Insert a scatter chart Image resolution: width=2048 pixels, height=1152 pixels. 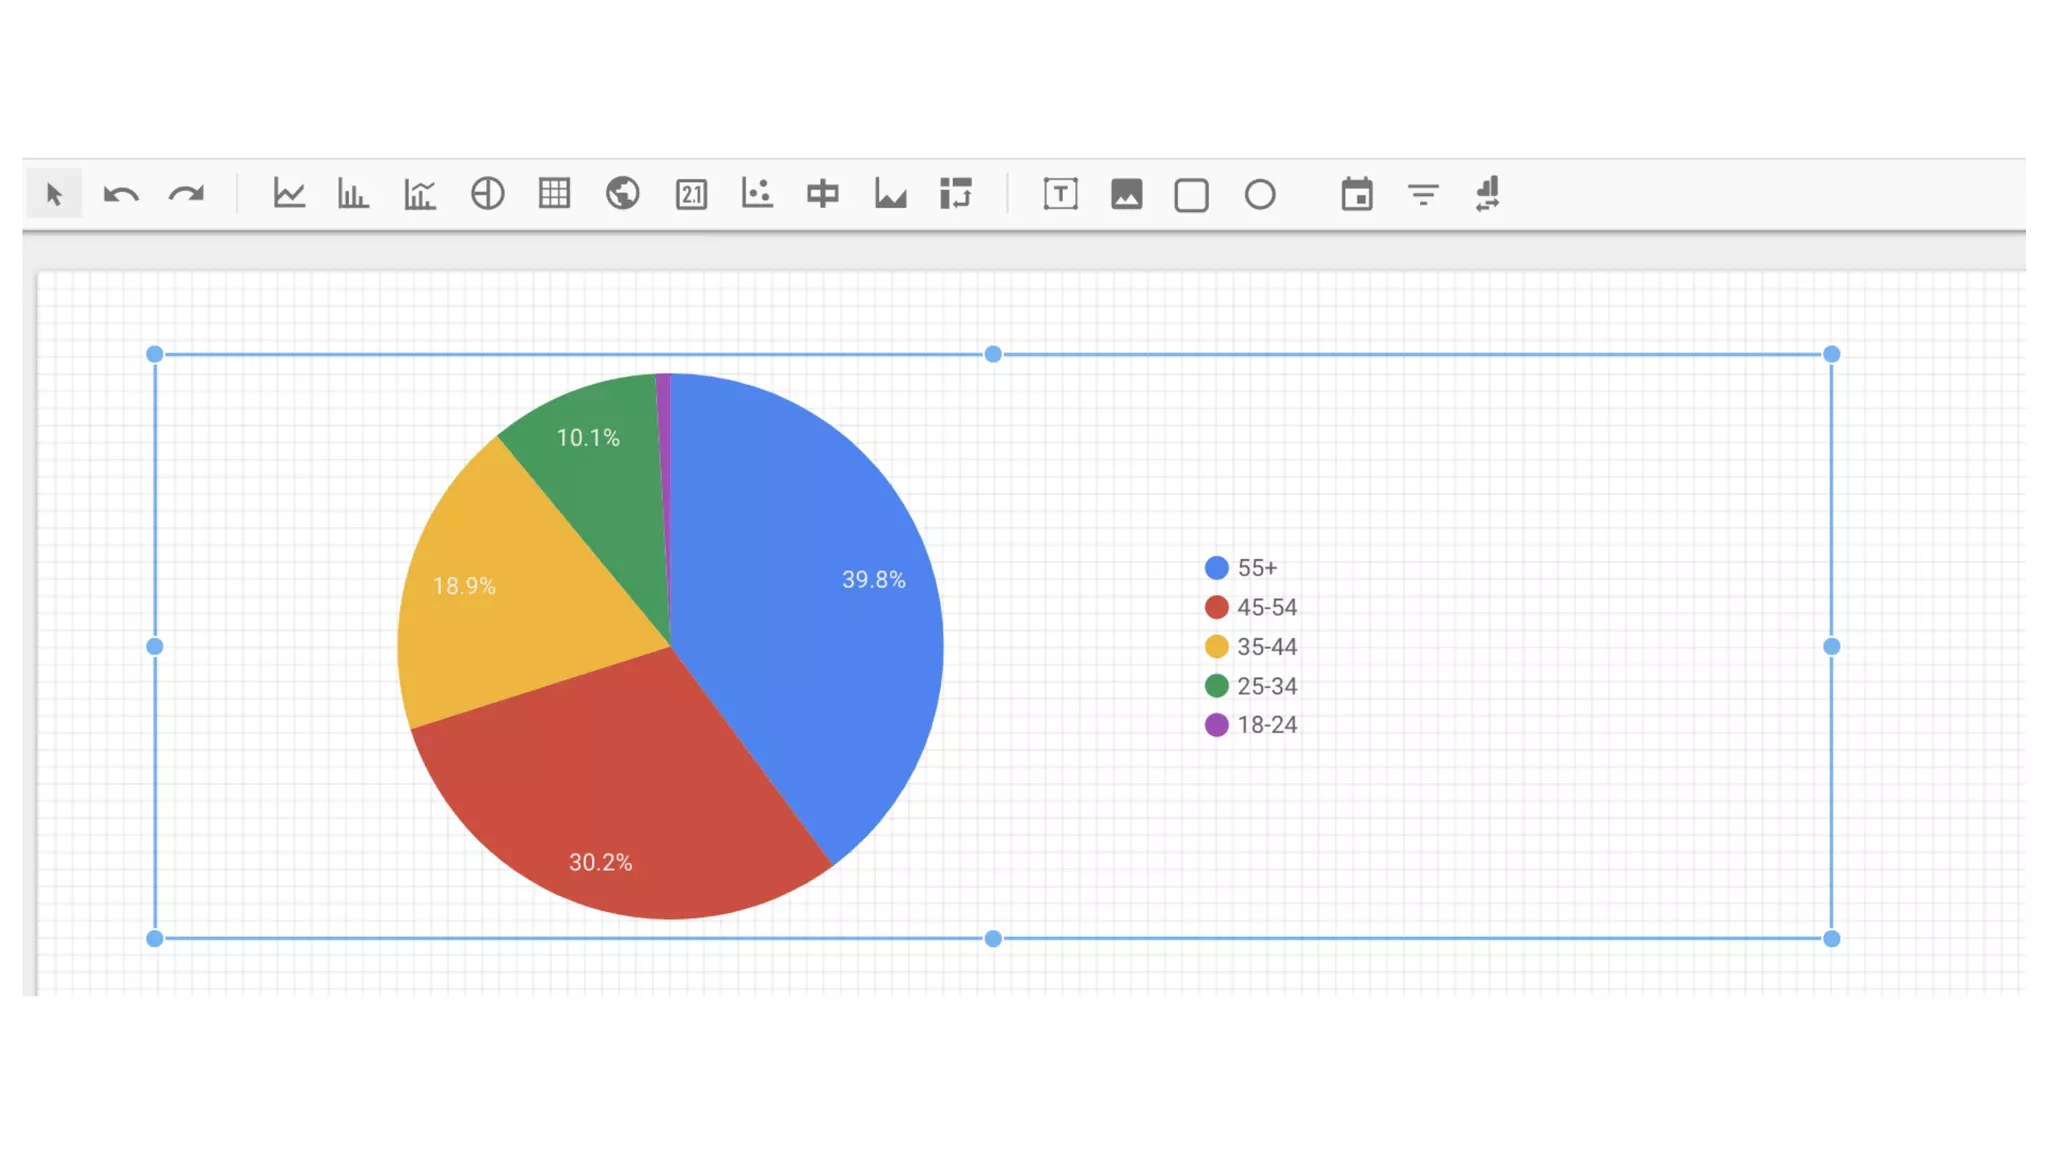coord(757,194)
